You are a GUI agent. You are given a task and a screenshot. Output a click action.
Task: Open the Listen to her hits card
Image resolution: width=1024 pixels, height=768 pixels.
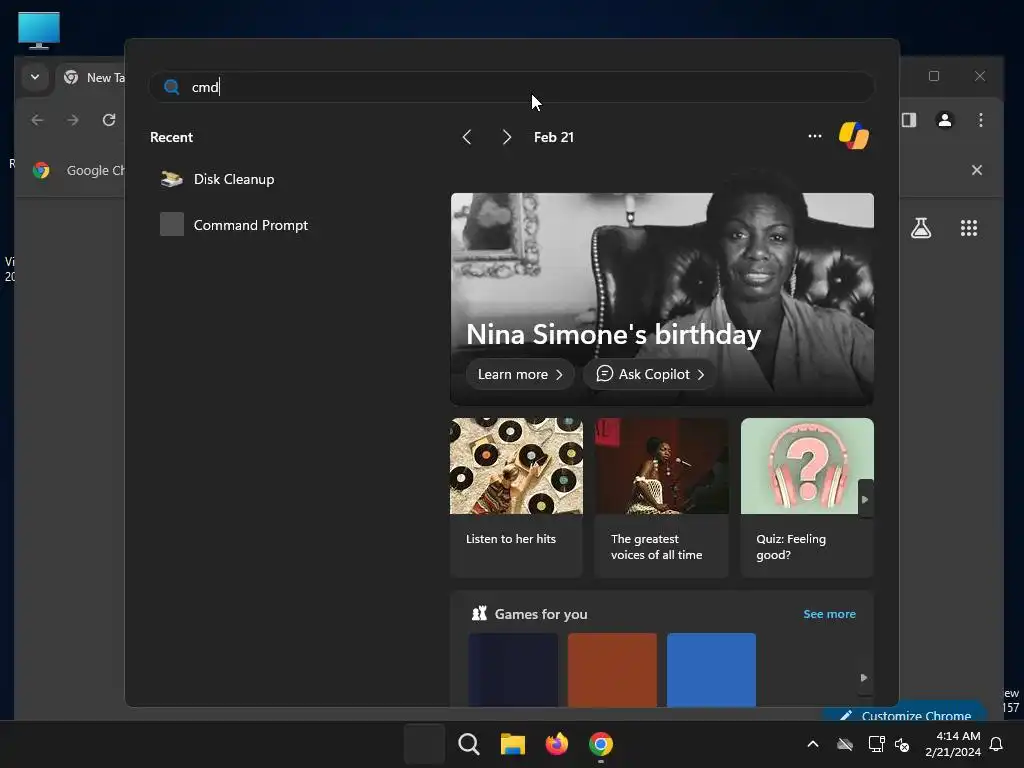(x=516, y=498)
